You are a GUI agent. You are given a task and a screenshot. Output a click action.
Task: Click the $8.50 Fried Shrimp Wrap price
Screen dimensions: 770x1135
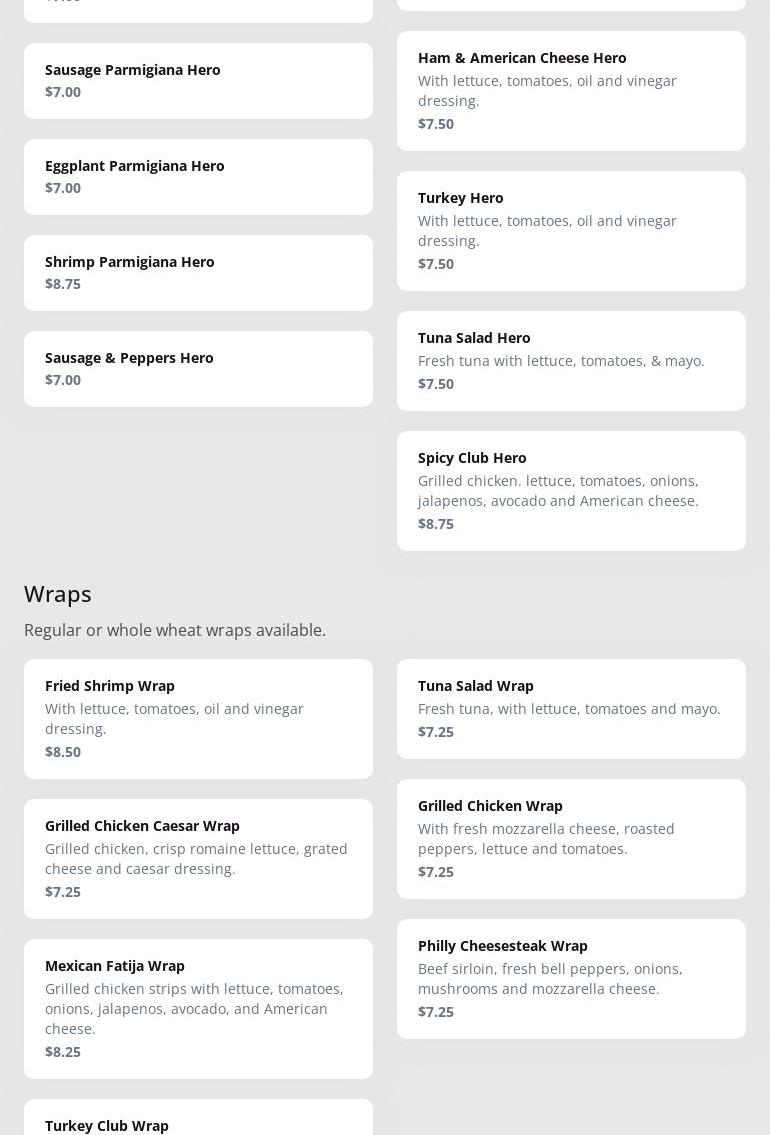click(x=63, y=752)
